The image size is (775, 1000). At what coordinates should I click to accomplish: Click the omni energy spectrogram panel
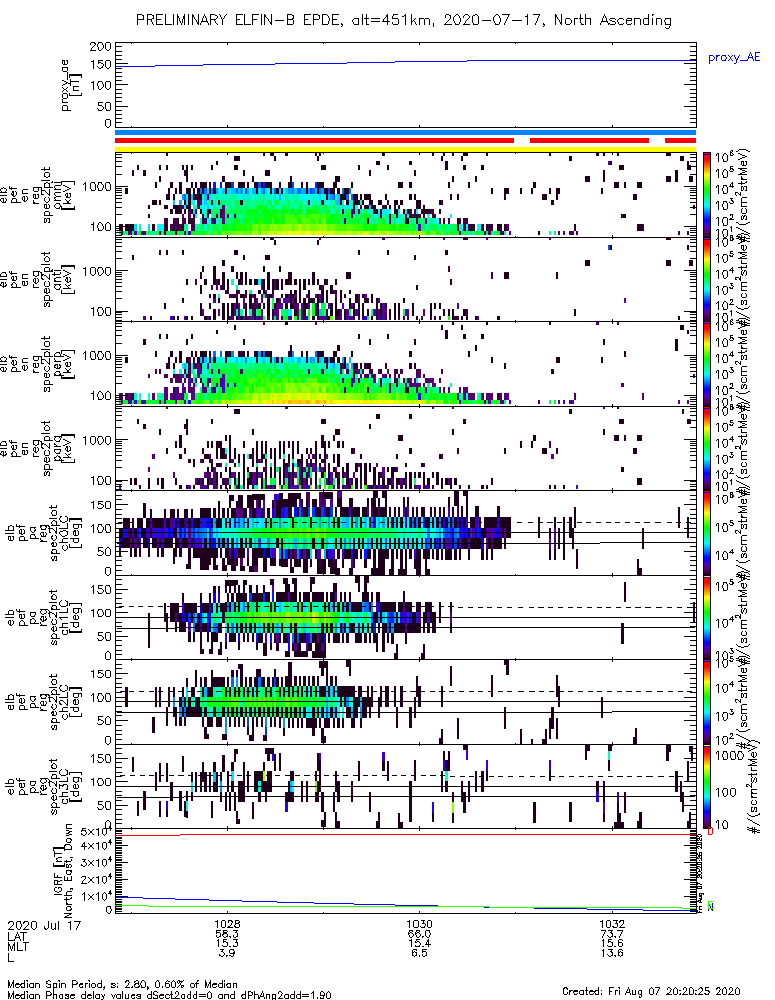click(405, 195)
